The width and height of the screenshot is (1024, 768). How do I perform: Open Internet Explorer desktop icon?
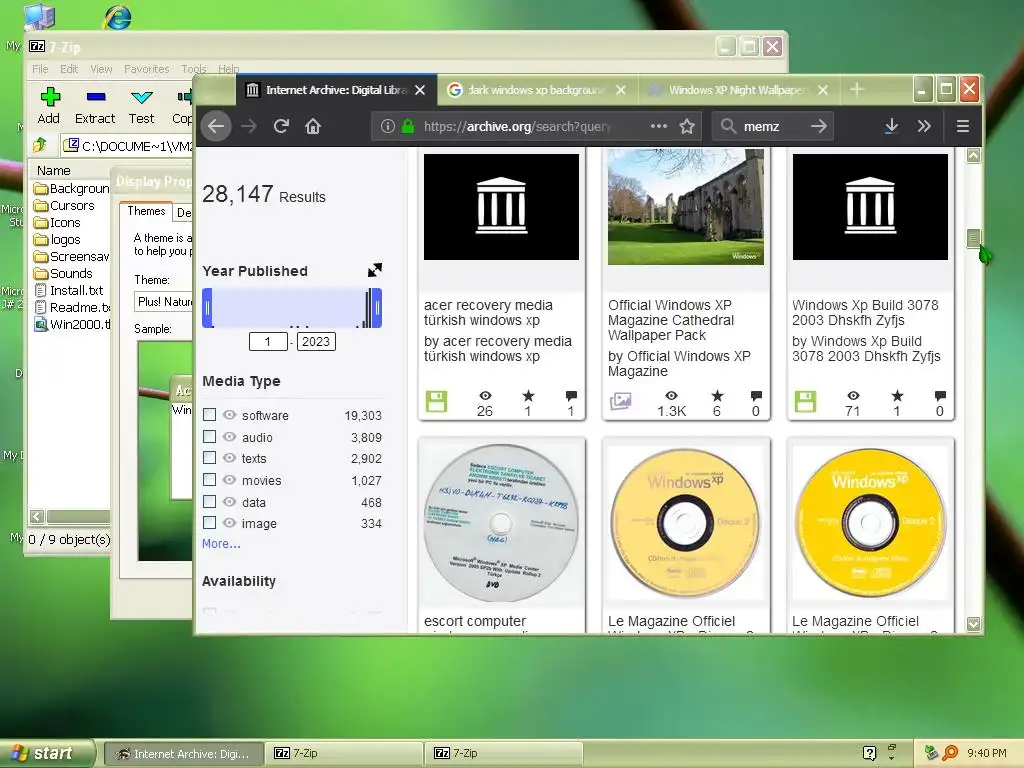pos(117,16)
